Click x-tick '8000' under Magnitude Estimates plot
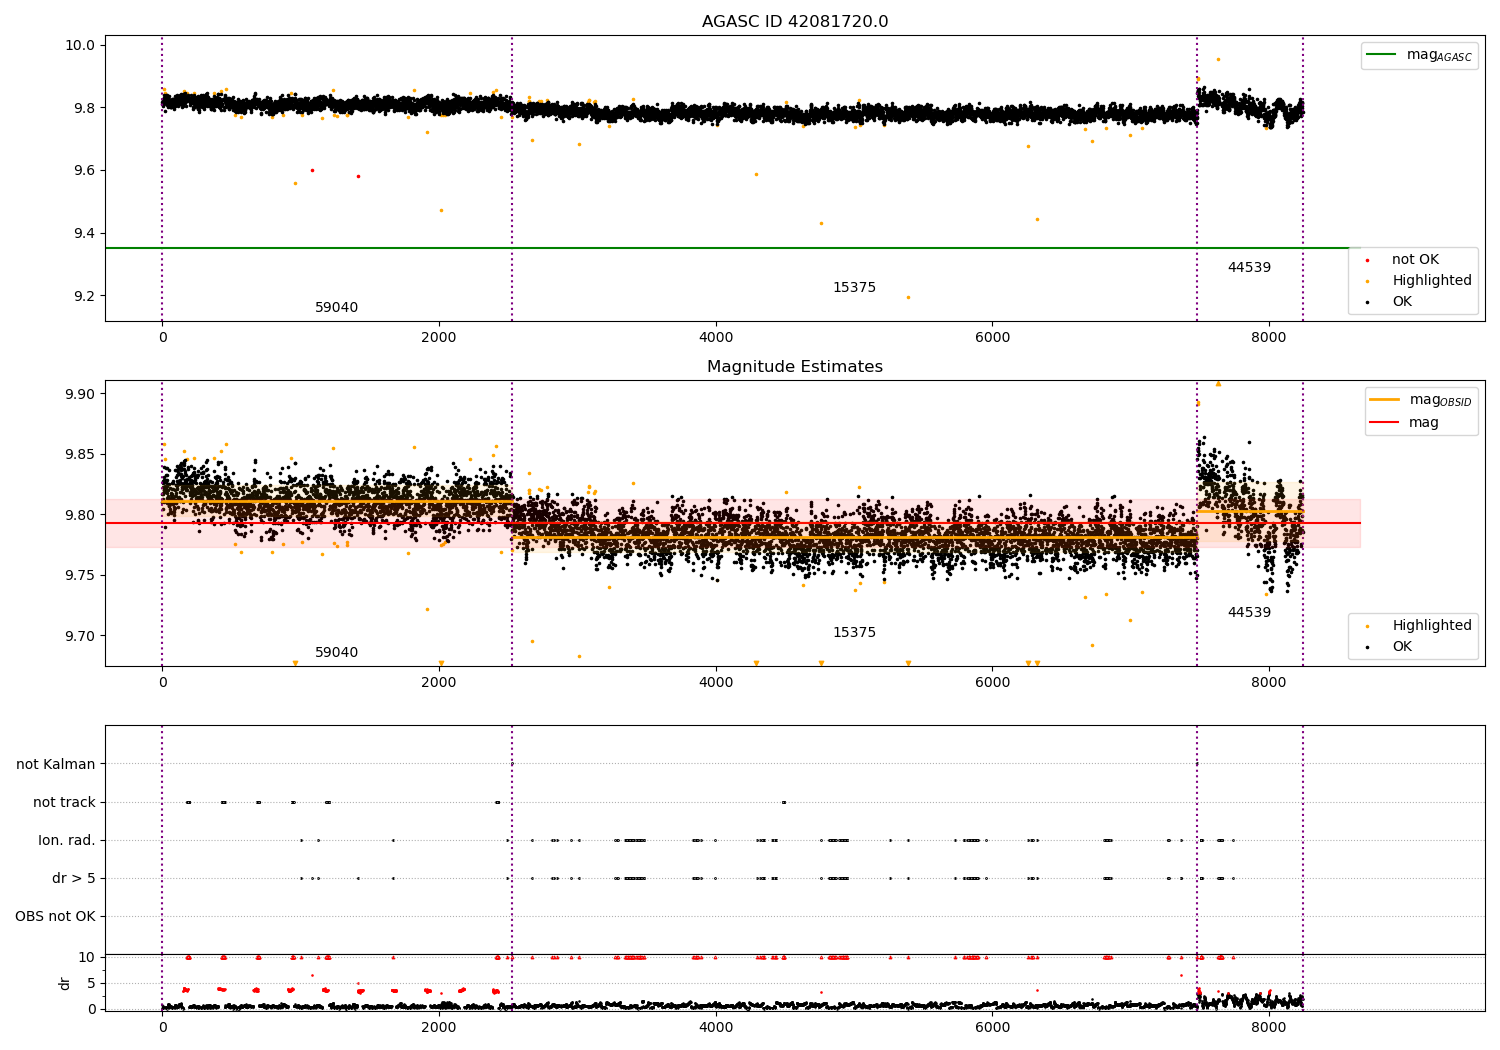Image resolution: width=1500 pixels, height=1050 pixels. [1269, 683]
